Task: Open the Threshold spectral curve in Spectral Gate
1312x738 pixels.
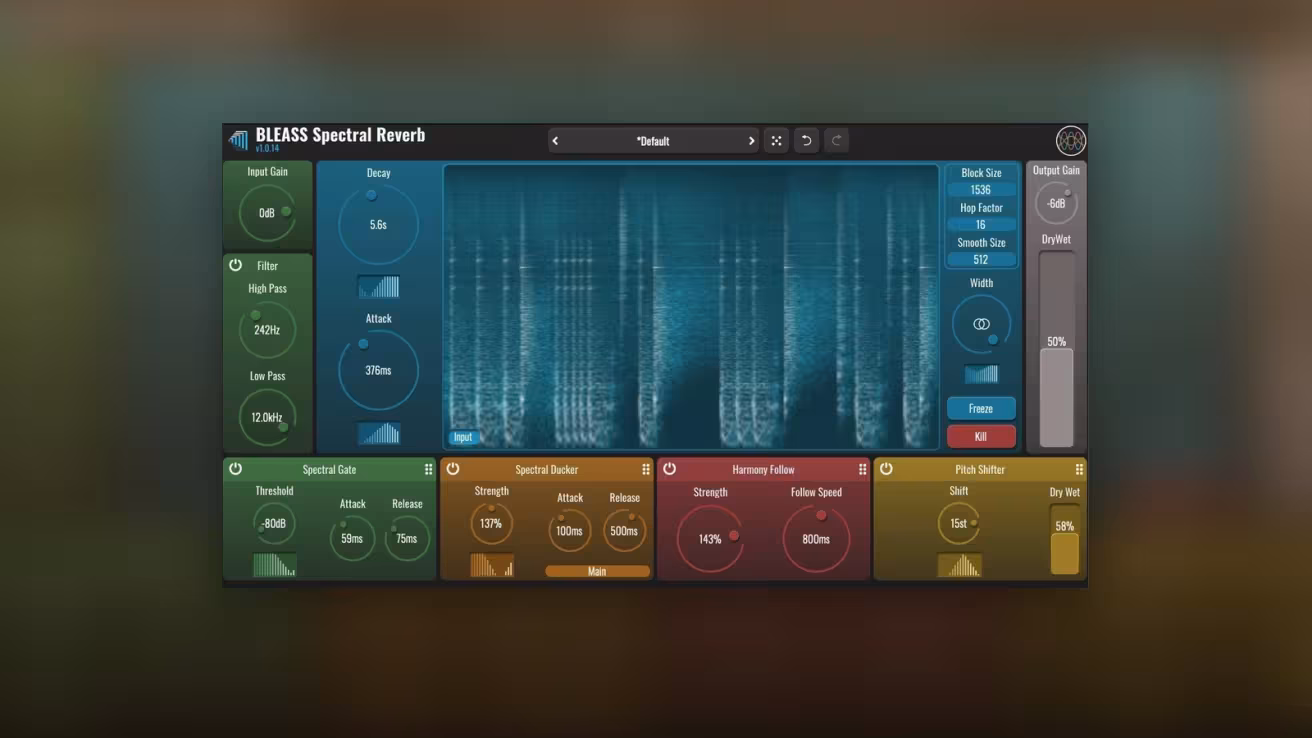Action: point(274,565)
